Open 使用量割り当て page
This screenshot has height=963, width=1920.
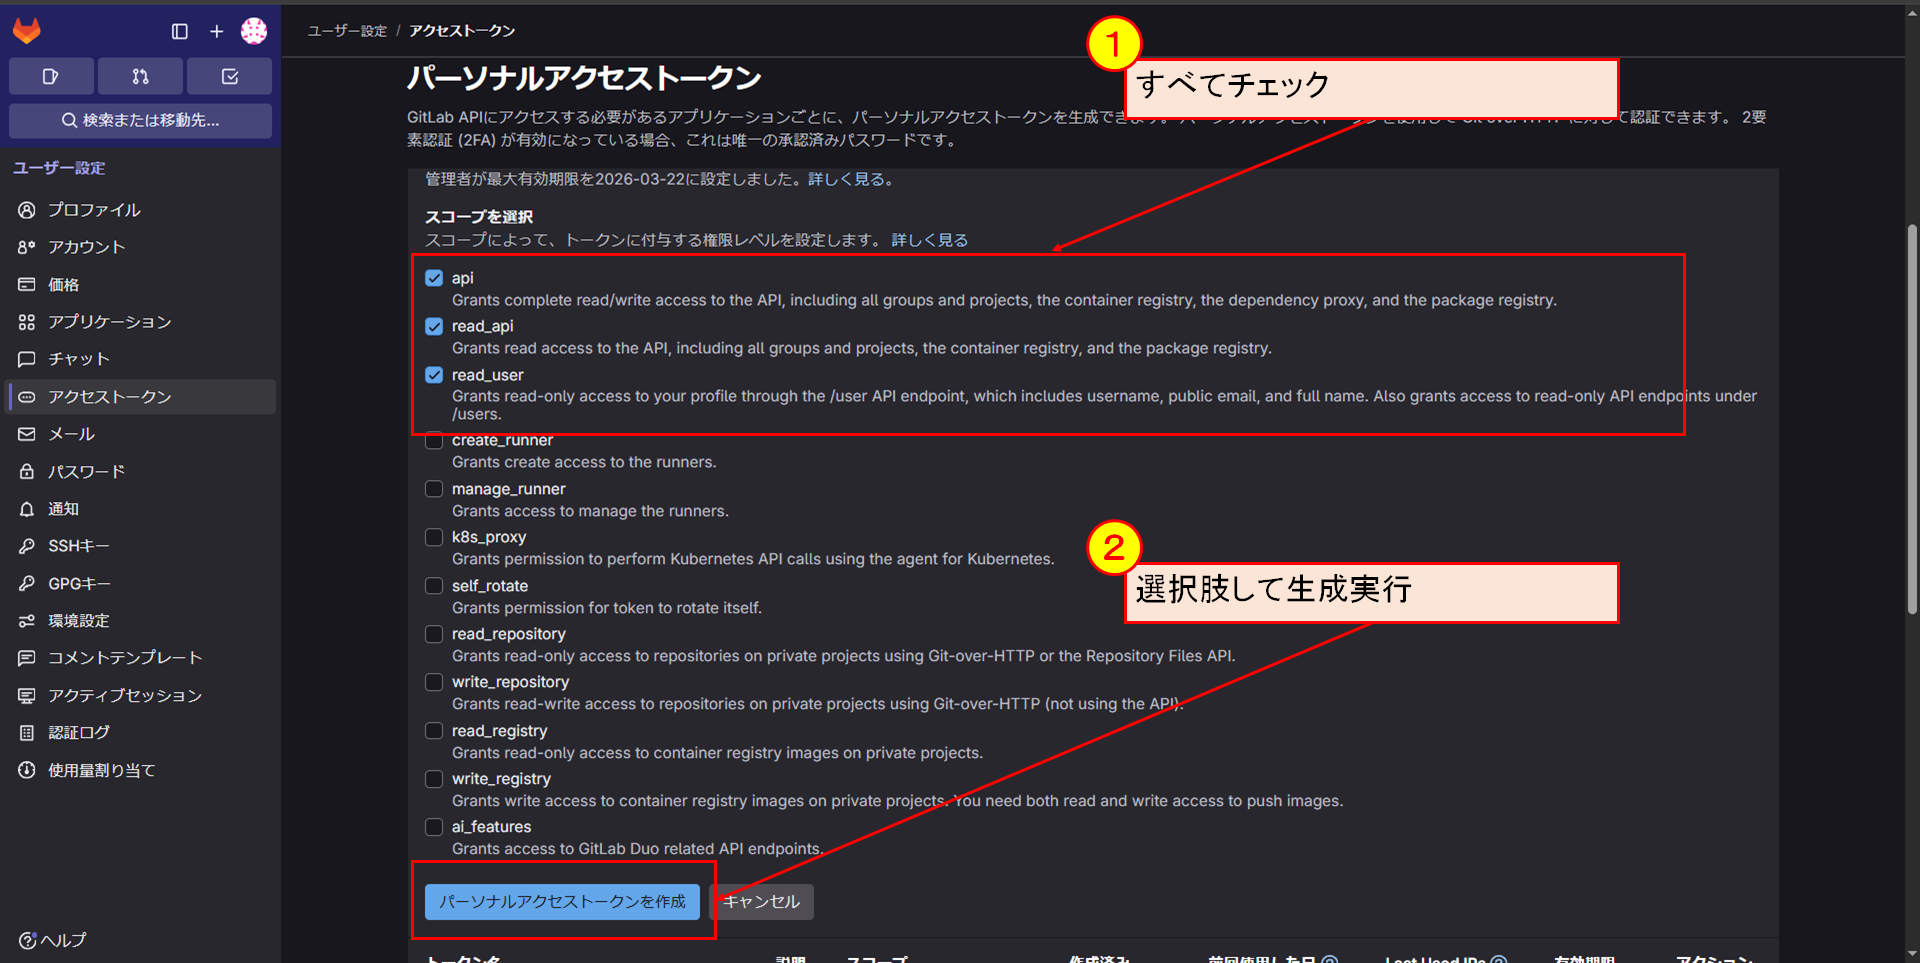[141, 770]
